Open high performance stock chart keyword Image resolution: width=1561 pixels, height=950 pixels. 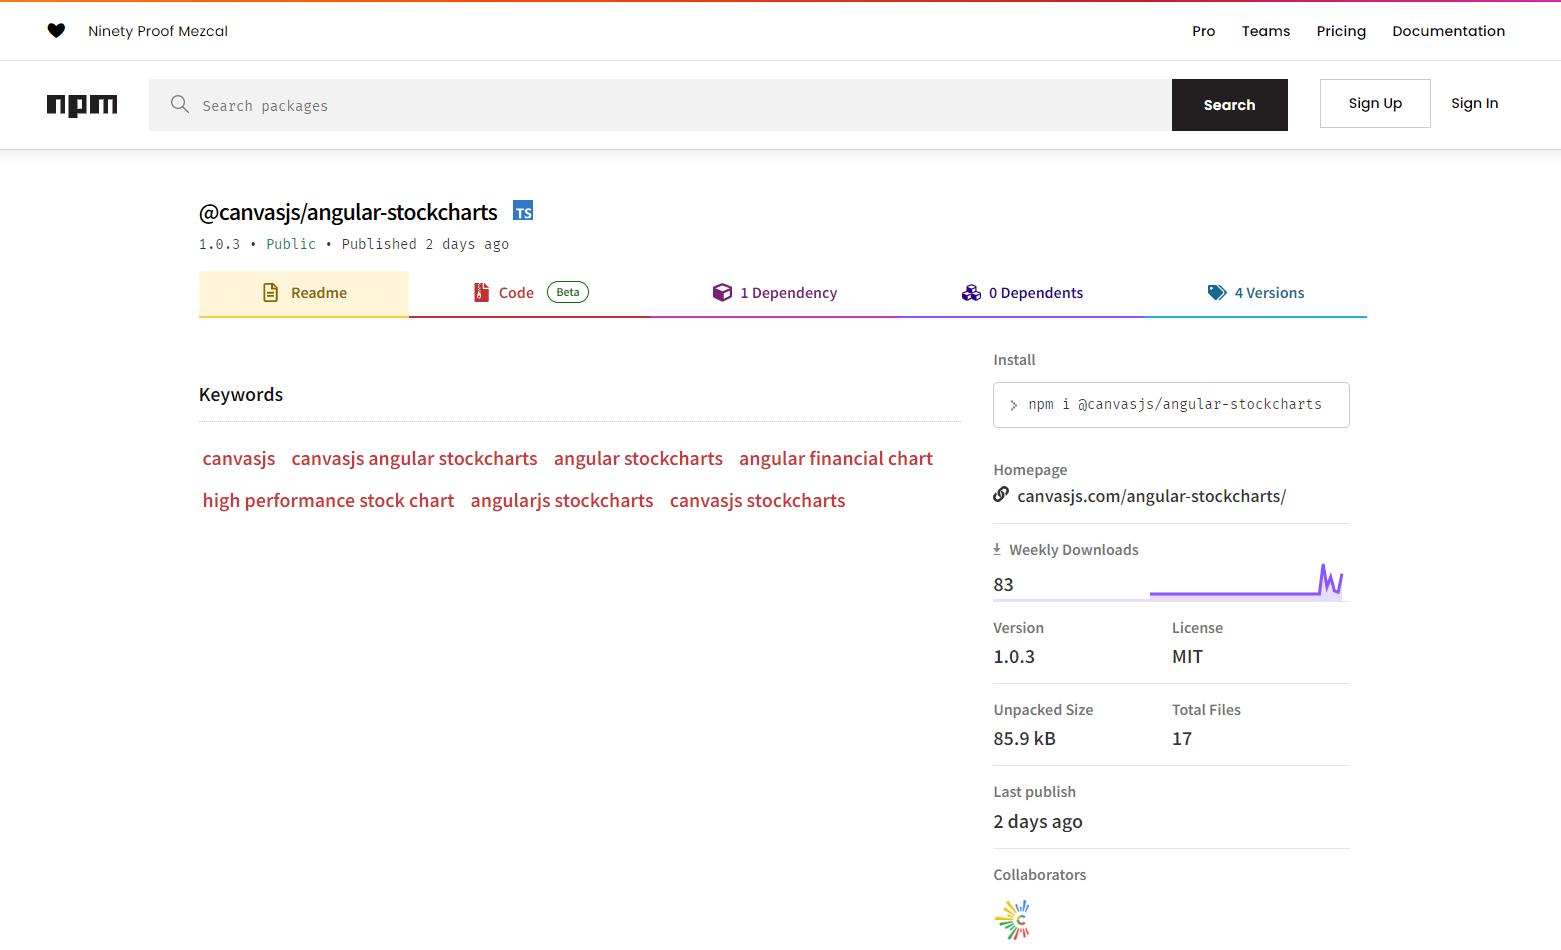point(328,501)
